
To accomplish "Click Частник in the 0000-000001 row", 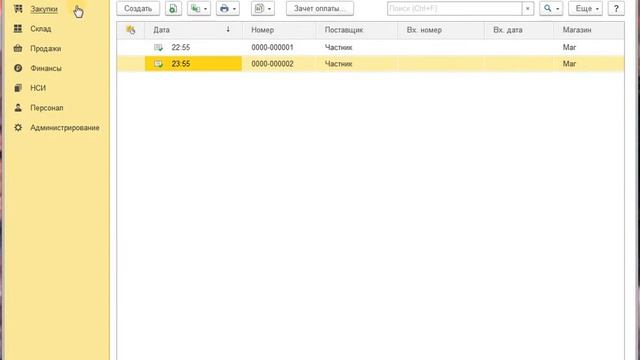I will [x=338, y=47].
